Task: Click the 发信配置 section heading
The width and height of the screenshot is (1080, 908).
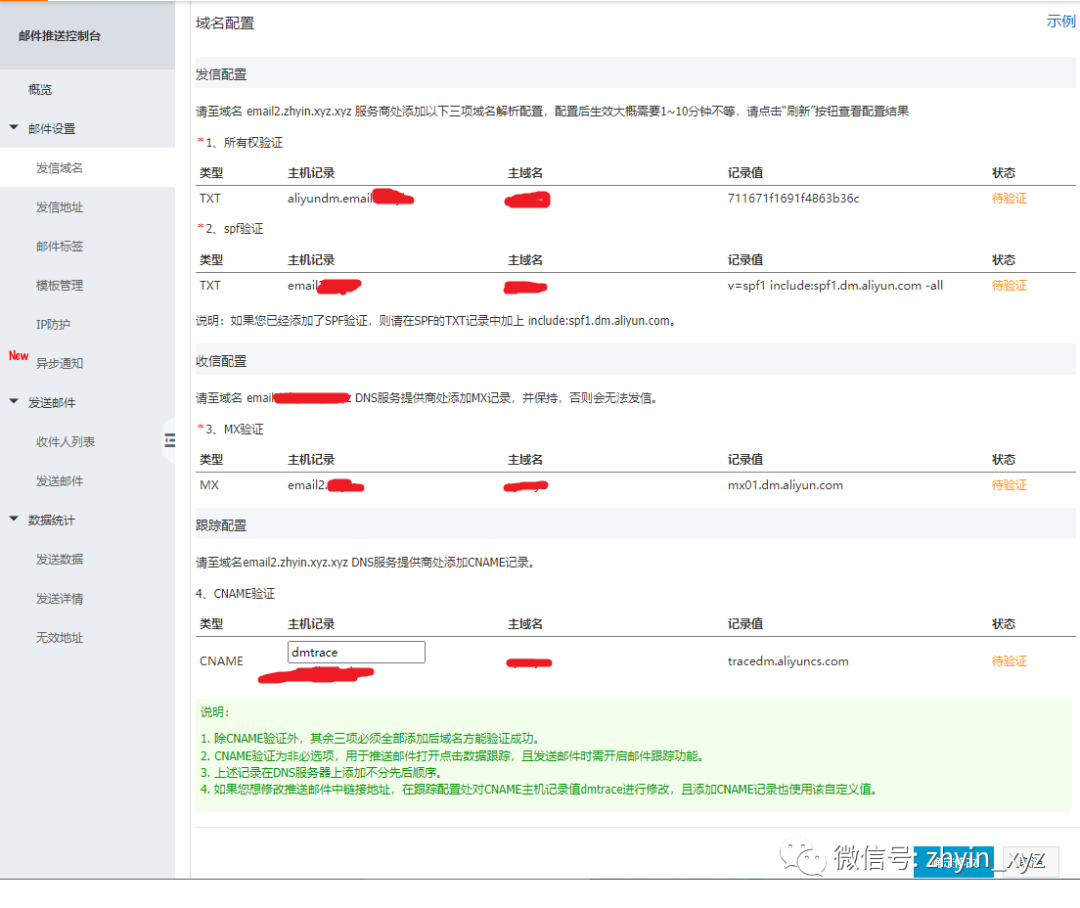Action: coord(221,74)
